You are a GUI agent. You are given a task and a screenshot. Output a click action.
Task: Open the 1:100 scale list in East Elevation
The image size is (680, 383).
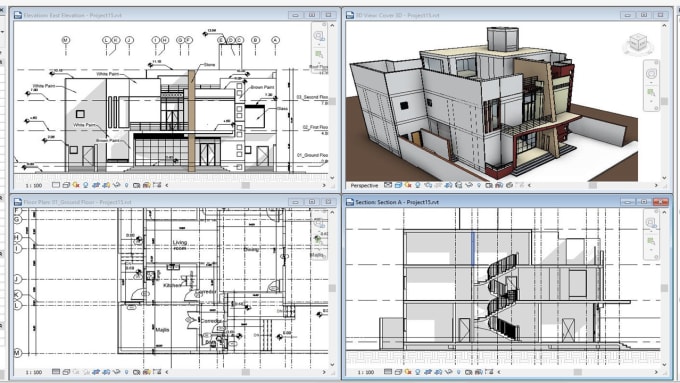pos(34,186)
